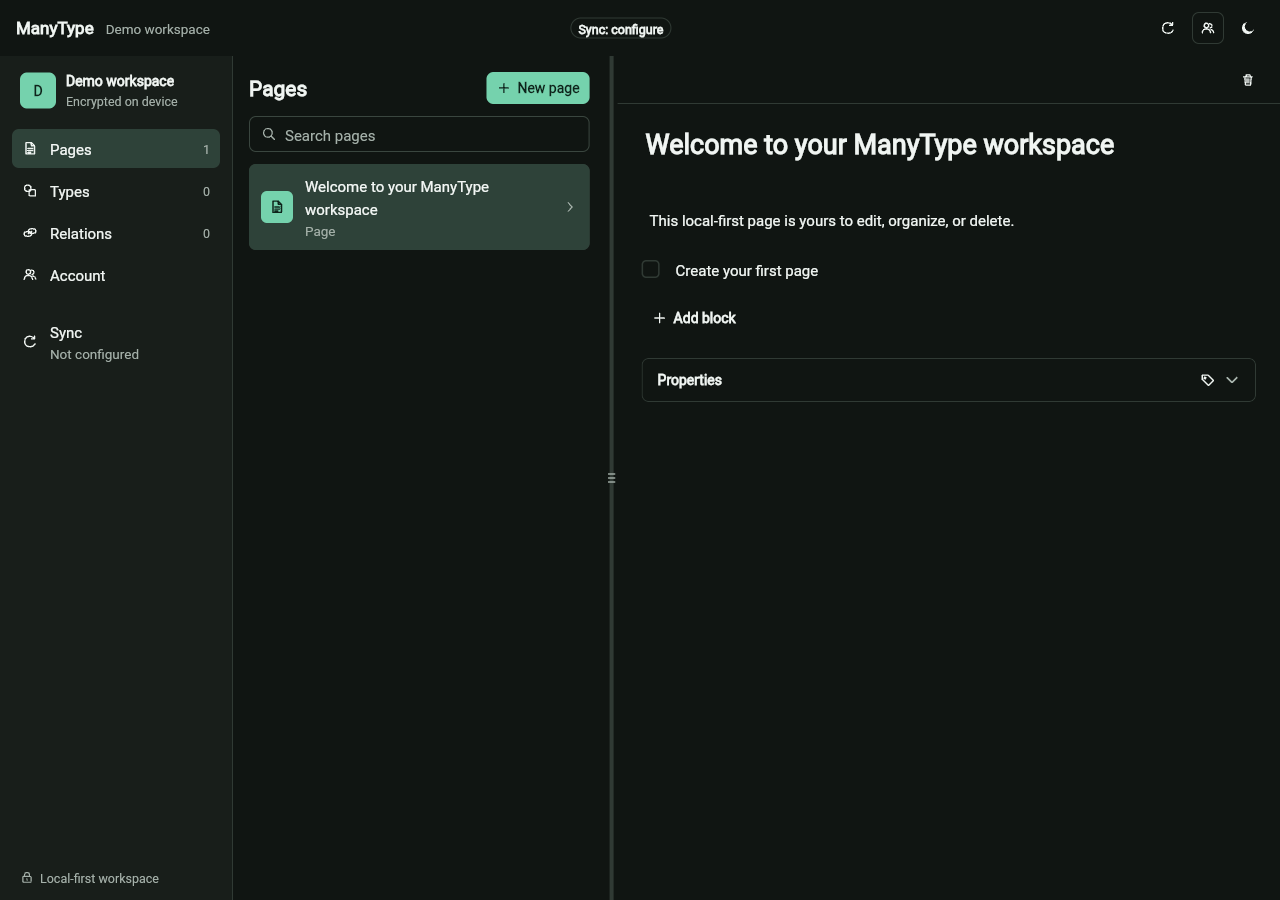The image size is (1280, 900).
Task: Click 'Create your first page' text
Action: 746,271
